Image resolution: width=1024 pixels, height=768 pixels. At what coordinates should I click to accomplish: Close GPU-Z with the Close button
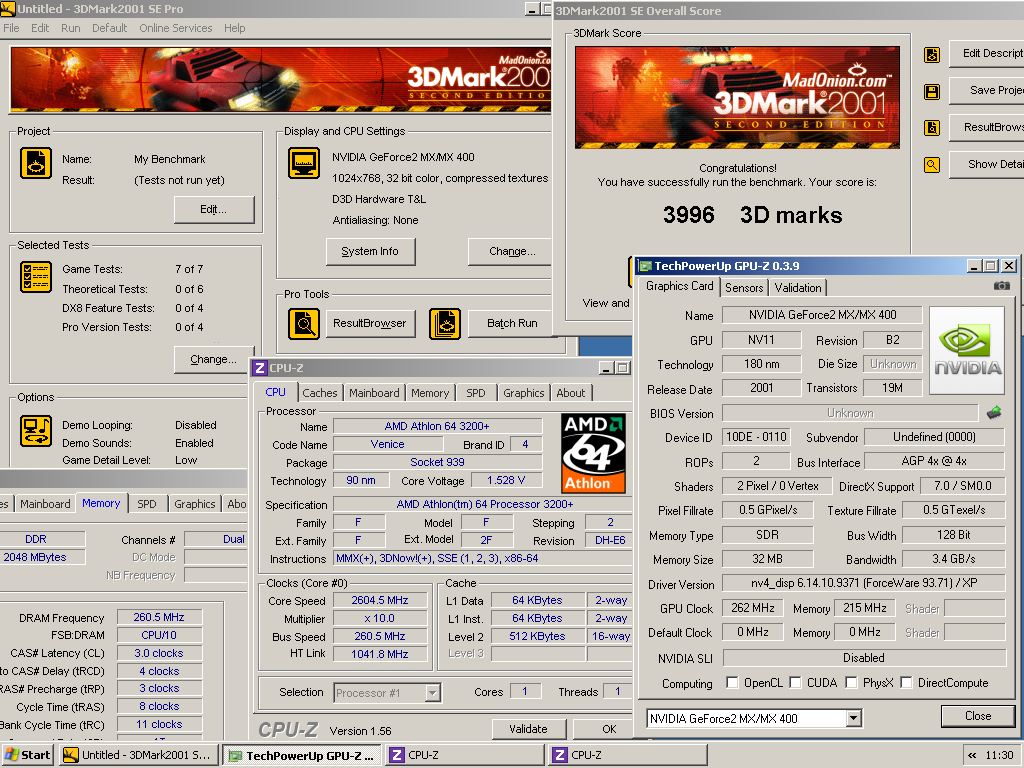[x=978, y=716]
